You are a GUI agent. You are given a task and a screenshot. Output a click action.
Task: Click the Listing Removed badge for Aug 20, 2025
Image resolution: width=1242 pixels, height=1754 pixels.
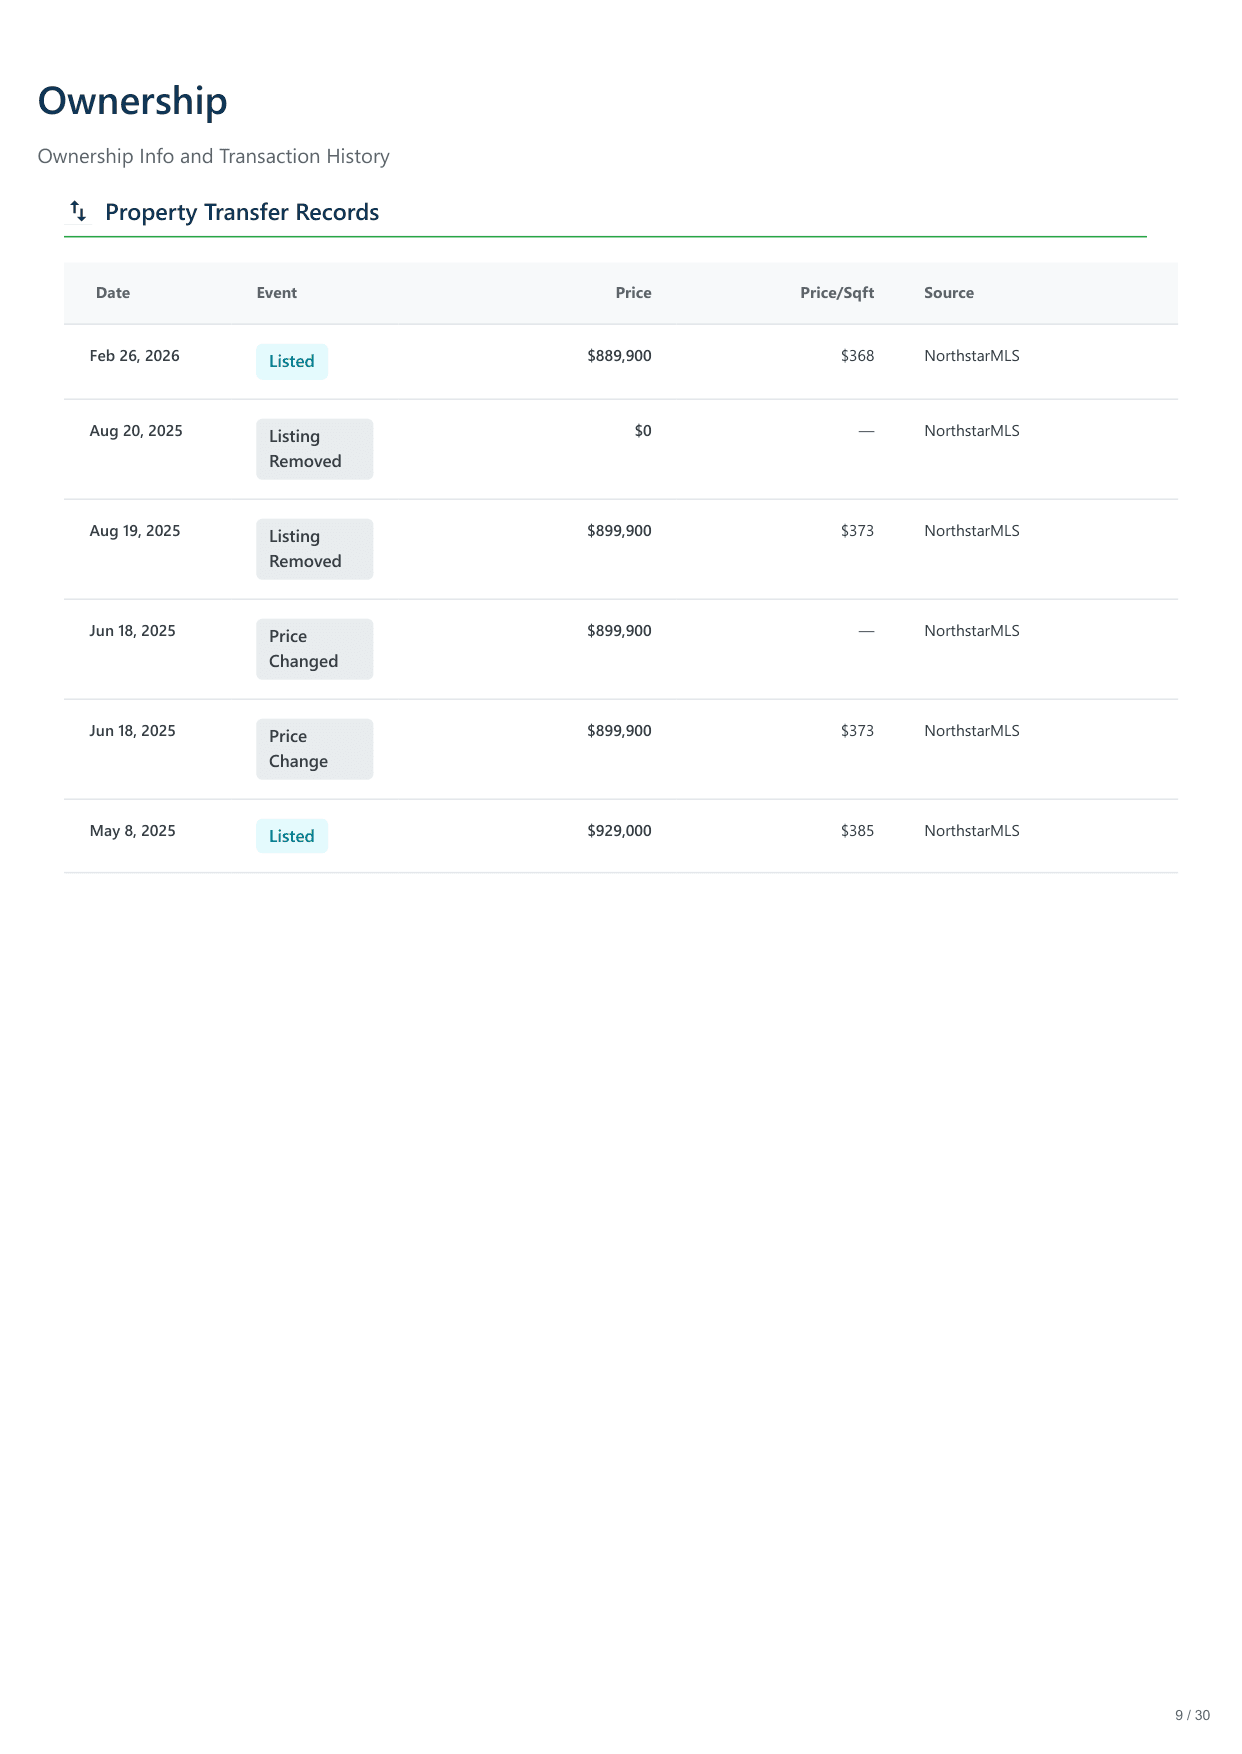tap(314, 449)
